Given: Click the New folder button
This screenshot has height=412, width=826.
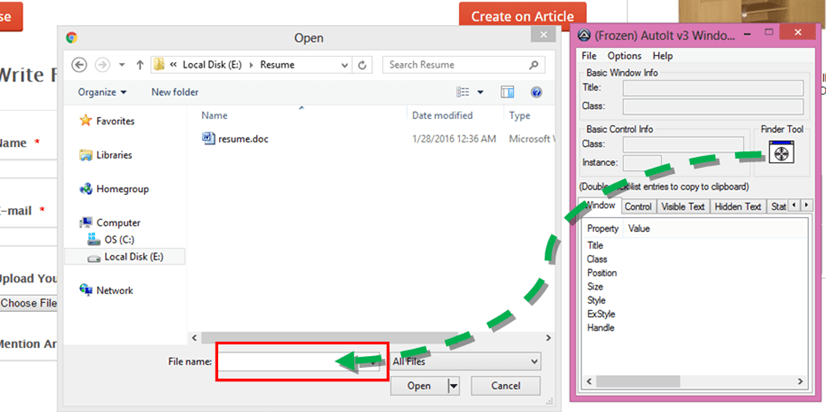Looking at the screenshot, I should pos(175,92).
